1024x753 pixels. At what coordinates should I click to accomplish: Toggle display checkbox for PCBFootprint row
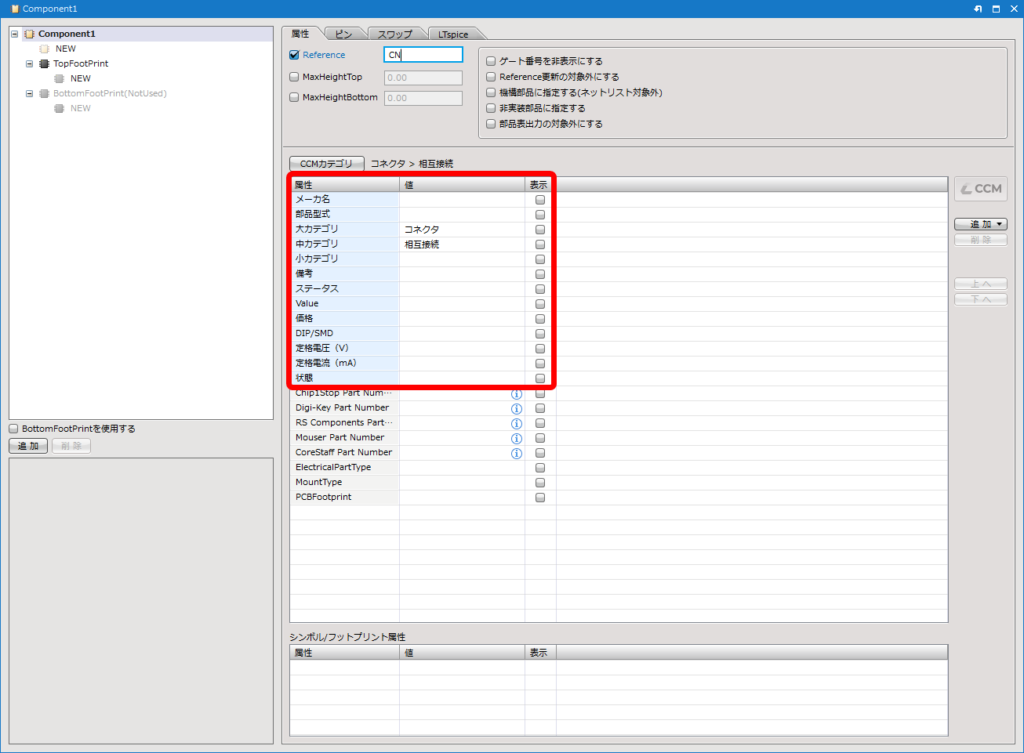[540, 498]
